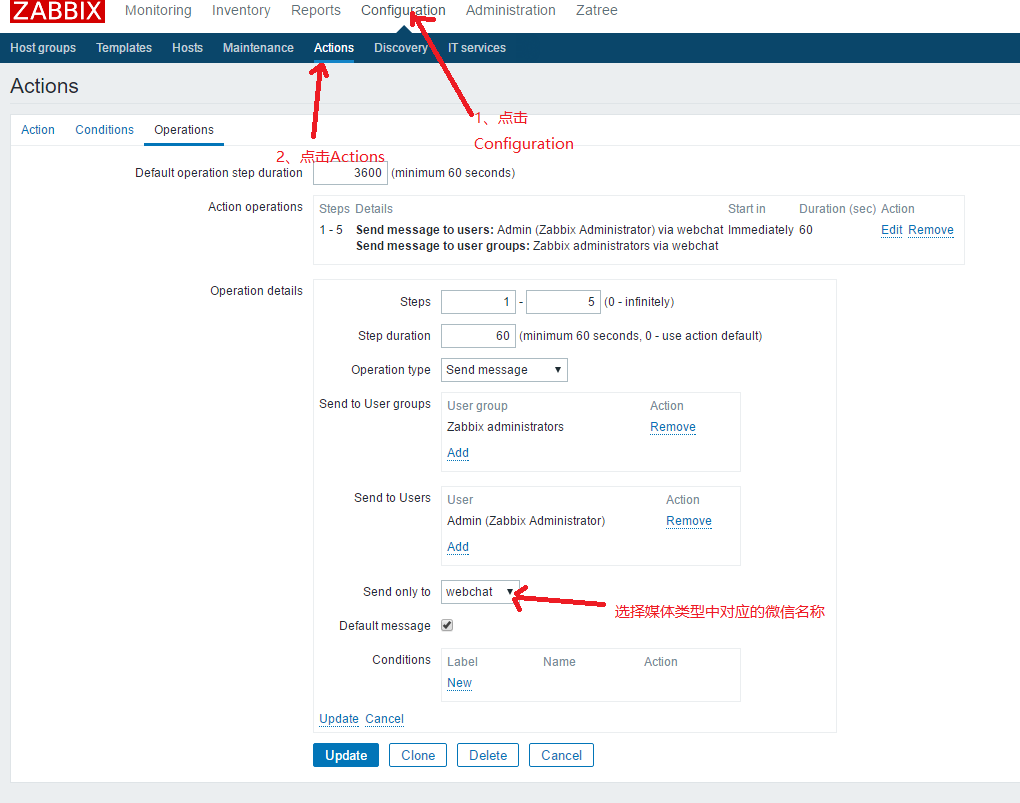Add a user group recipient
1020x803 pixels.
458,453
